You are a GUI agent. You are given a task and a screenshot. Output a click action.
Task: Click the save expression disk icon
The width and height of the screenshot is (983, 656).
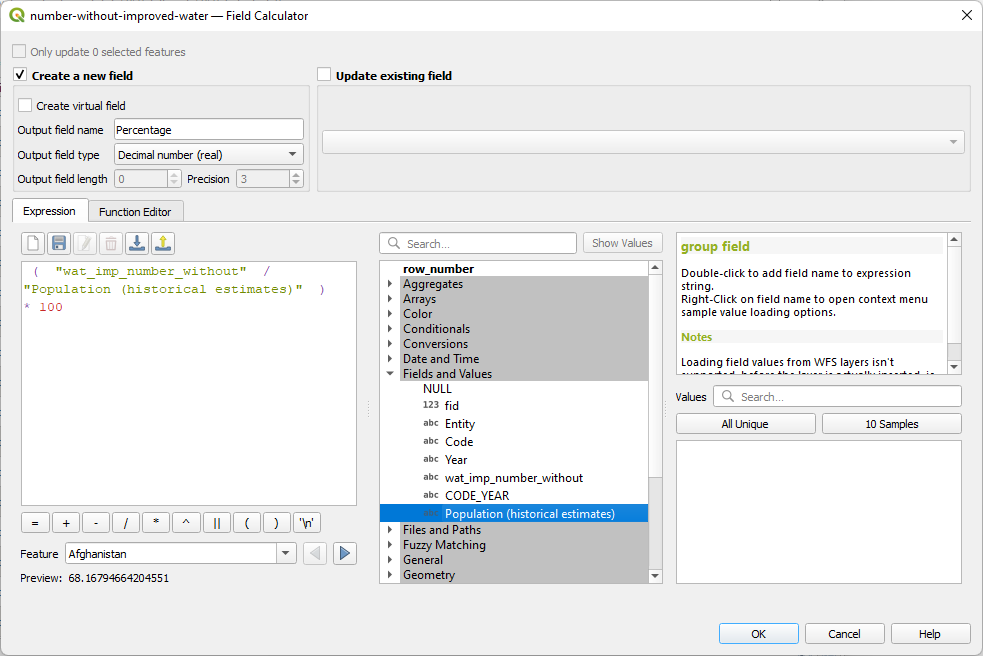coord(59,243)
